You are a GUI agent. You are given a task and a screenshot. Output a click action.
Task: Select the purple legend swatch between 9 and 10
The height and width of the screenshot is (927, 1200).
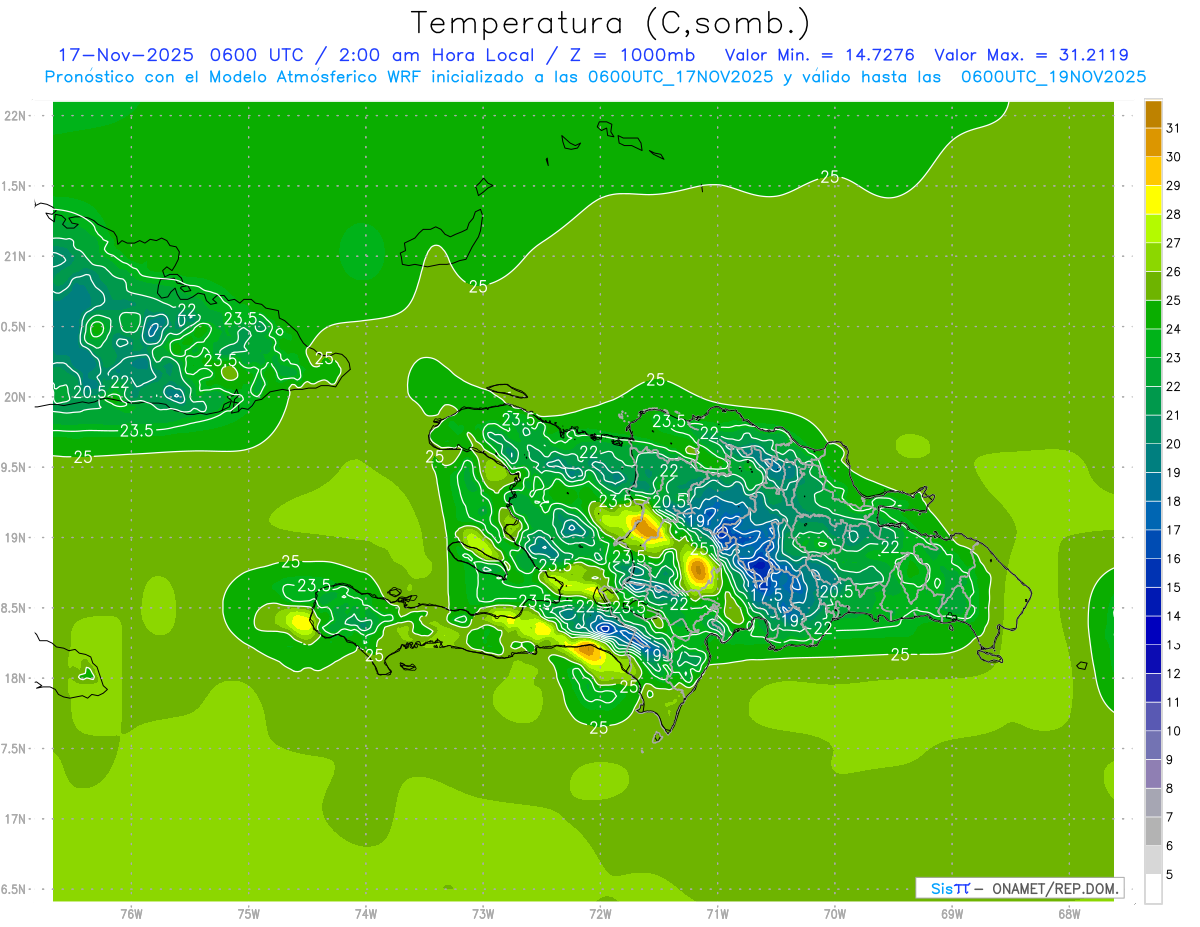coord(1153,746)
